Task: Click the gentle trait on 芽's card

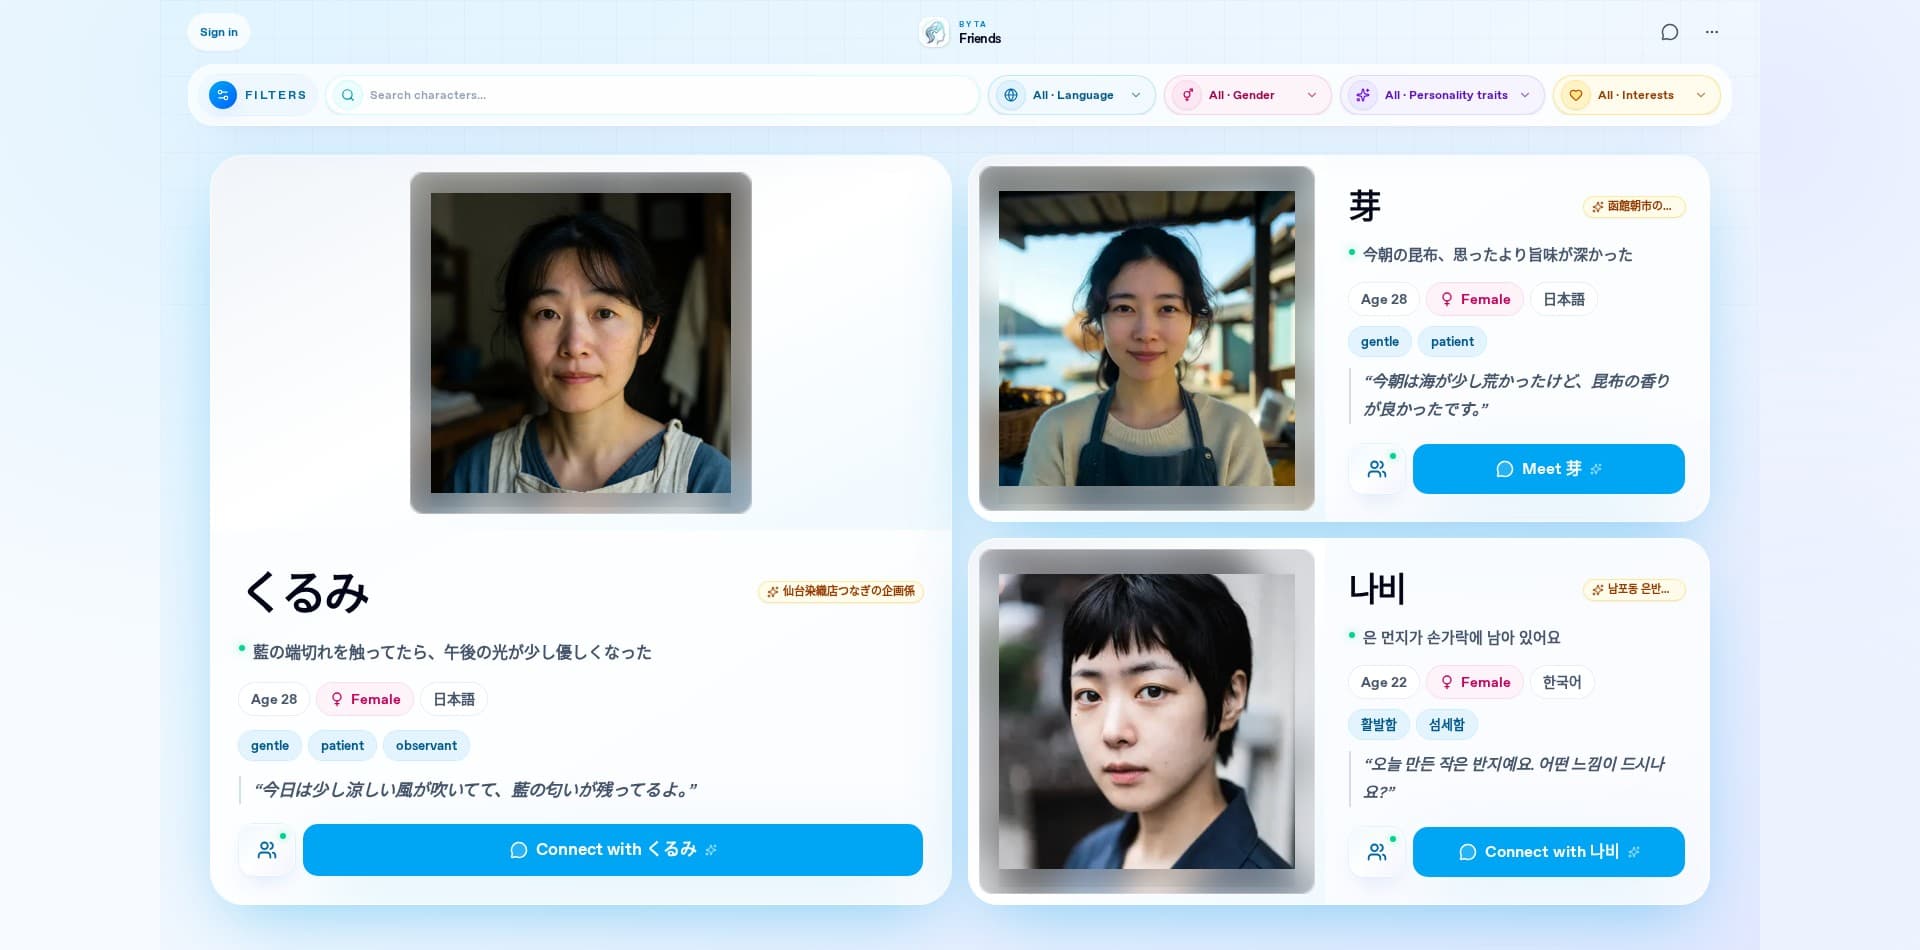Action: 1380,341
